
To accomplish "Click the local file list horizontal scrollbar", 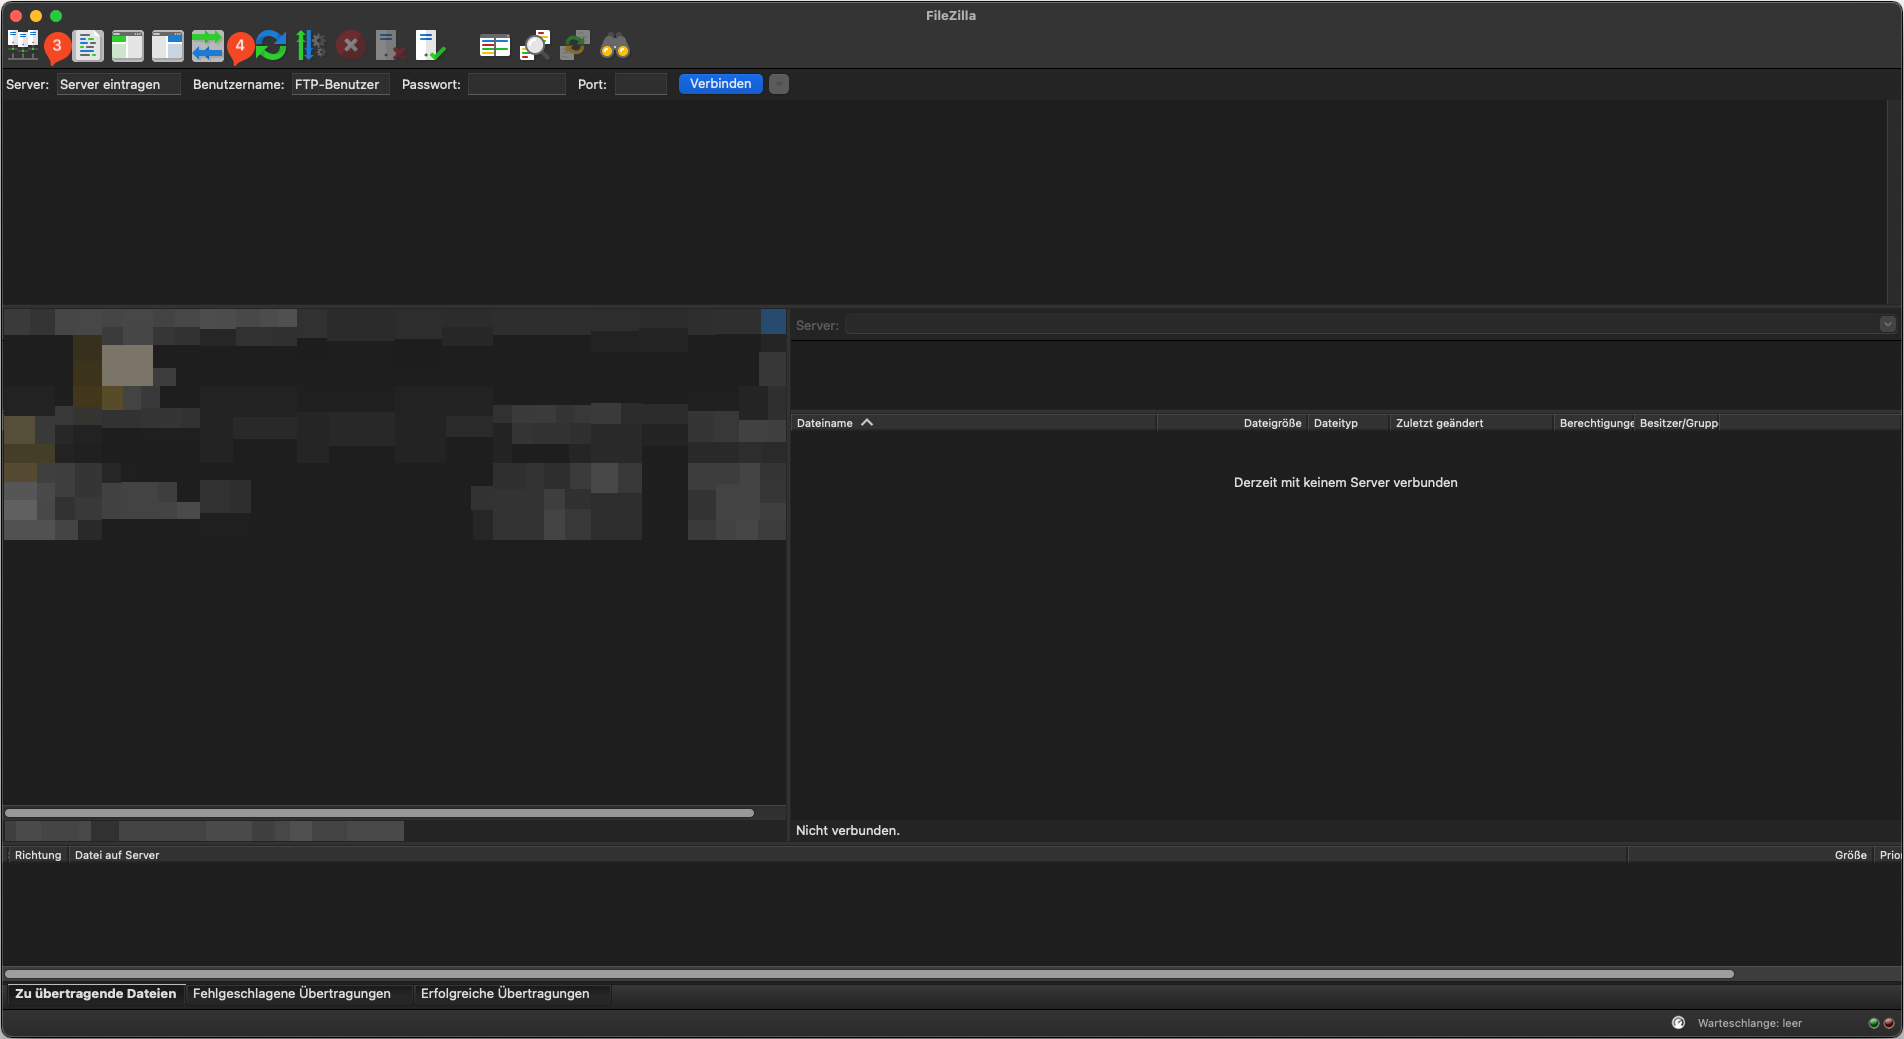I will (x=380, y=813).
